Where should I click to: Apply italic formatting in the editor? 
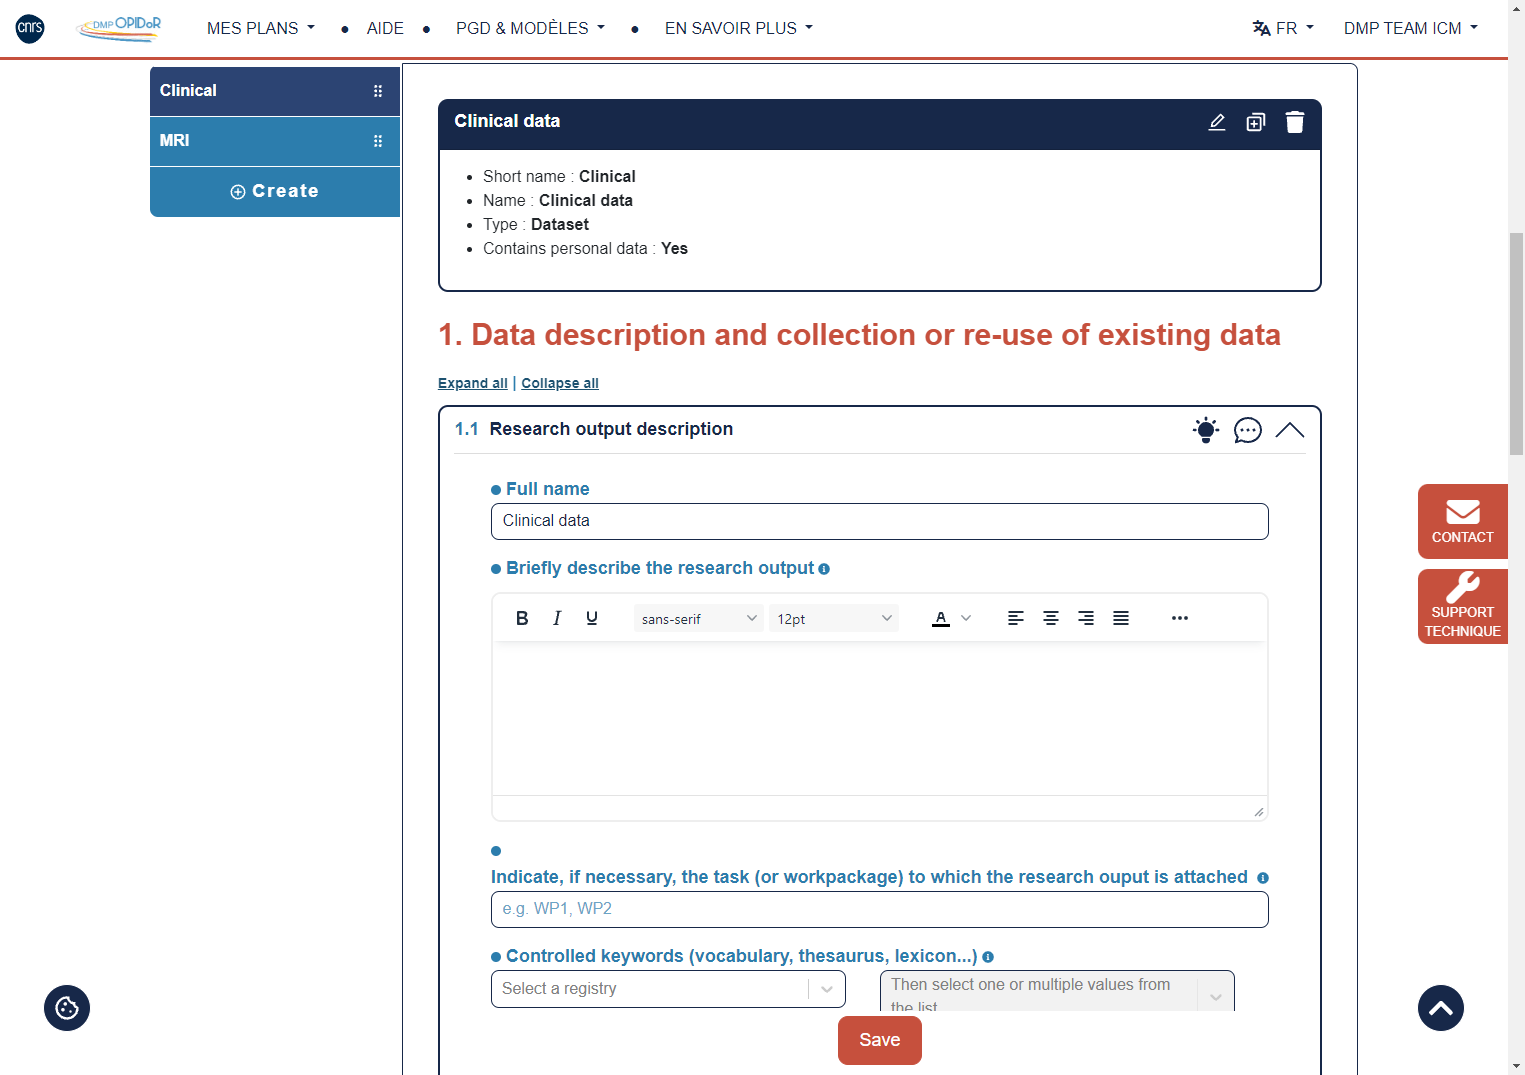(x=557, y=618)
